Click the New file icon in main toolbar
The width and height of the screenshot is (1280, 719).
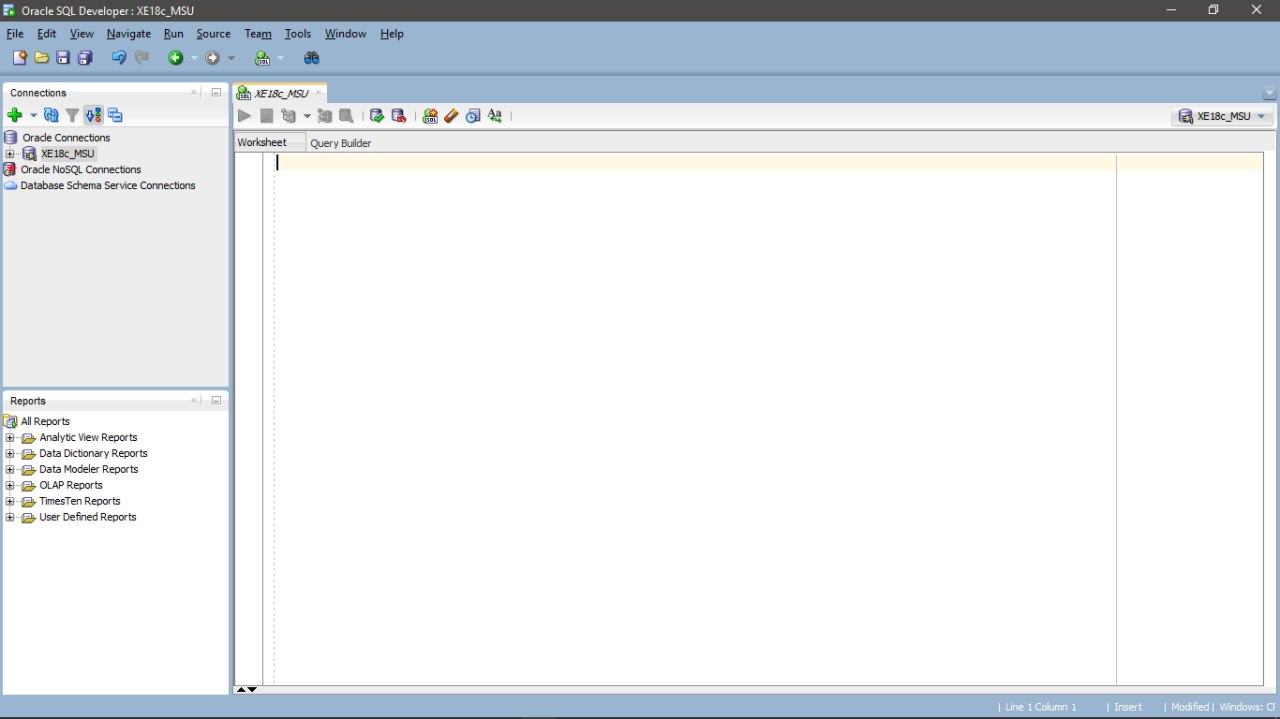tap(19, 58)
